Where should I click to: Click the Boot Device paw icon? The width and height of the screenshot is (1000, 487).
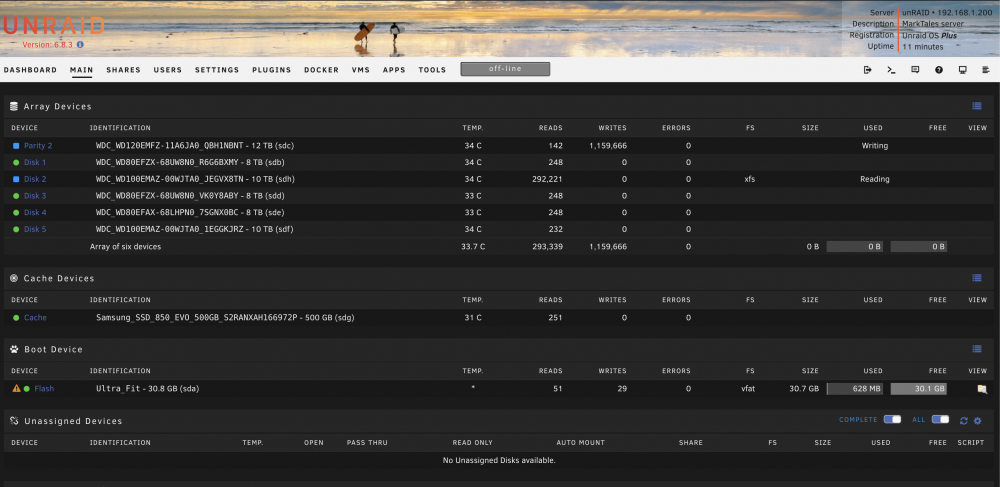14,349
